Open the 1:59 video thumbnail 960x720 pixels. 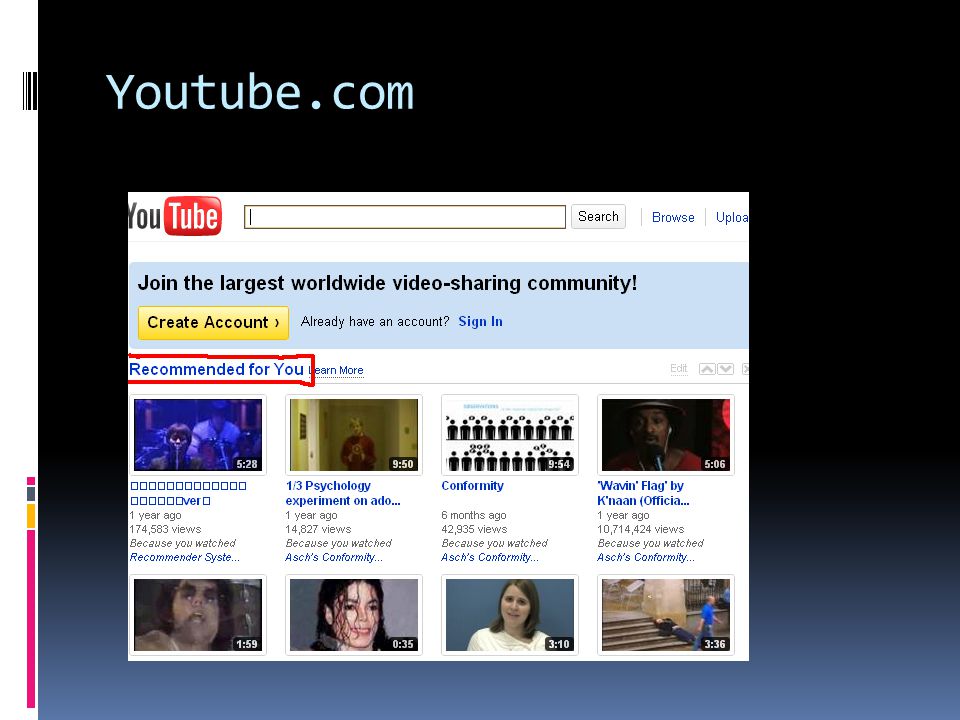(x=198, y=615)
